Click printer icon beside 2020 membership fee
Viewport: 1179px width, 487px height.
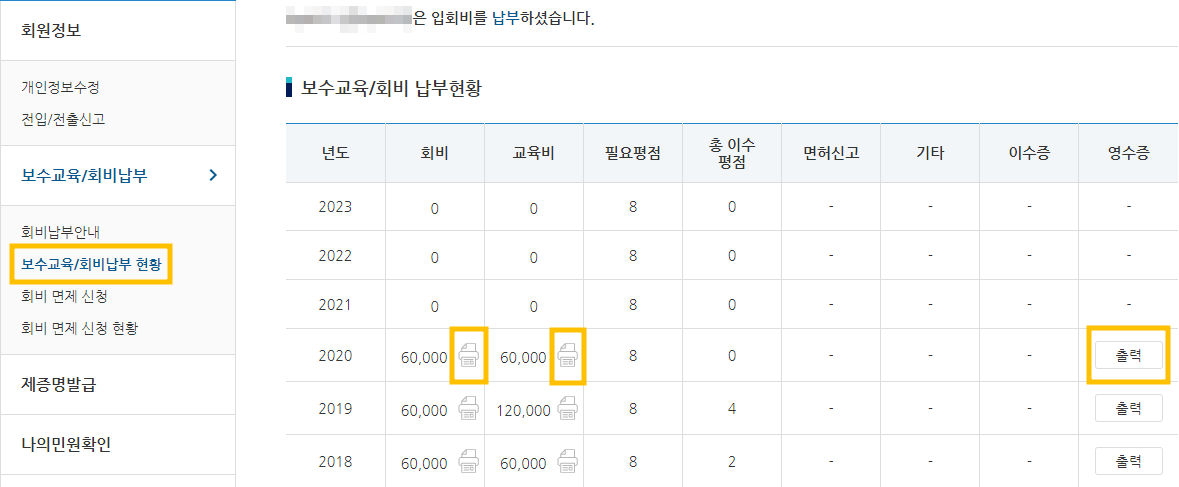tap(468, 355)
